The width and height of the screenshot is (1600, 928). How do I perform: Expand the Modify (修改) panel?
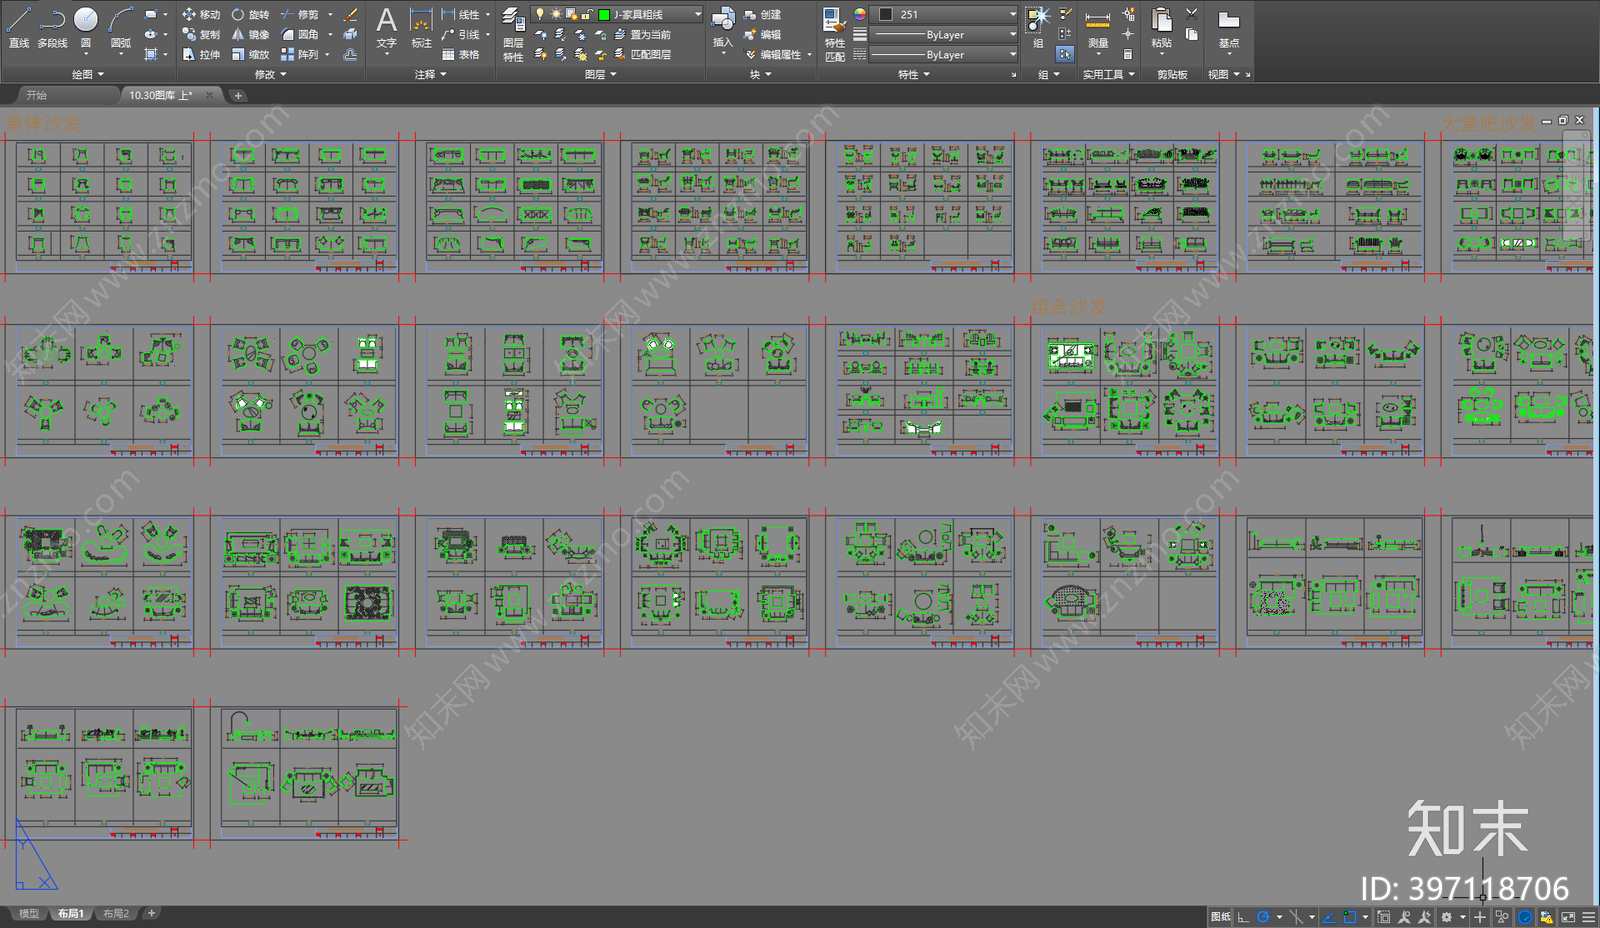tap(270, 74)
